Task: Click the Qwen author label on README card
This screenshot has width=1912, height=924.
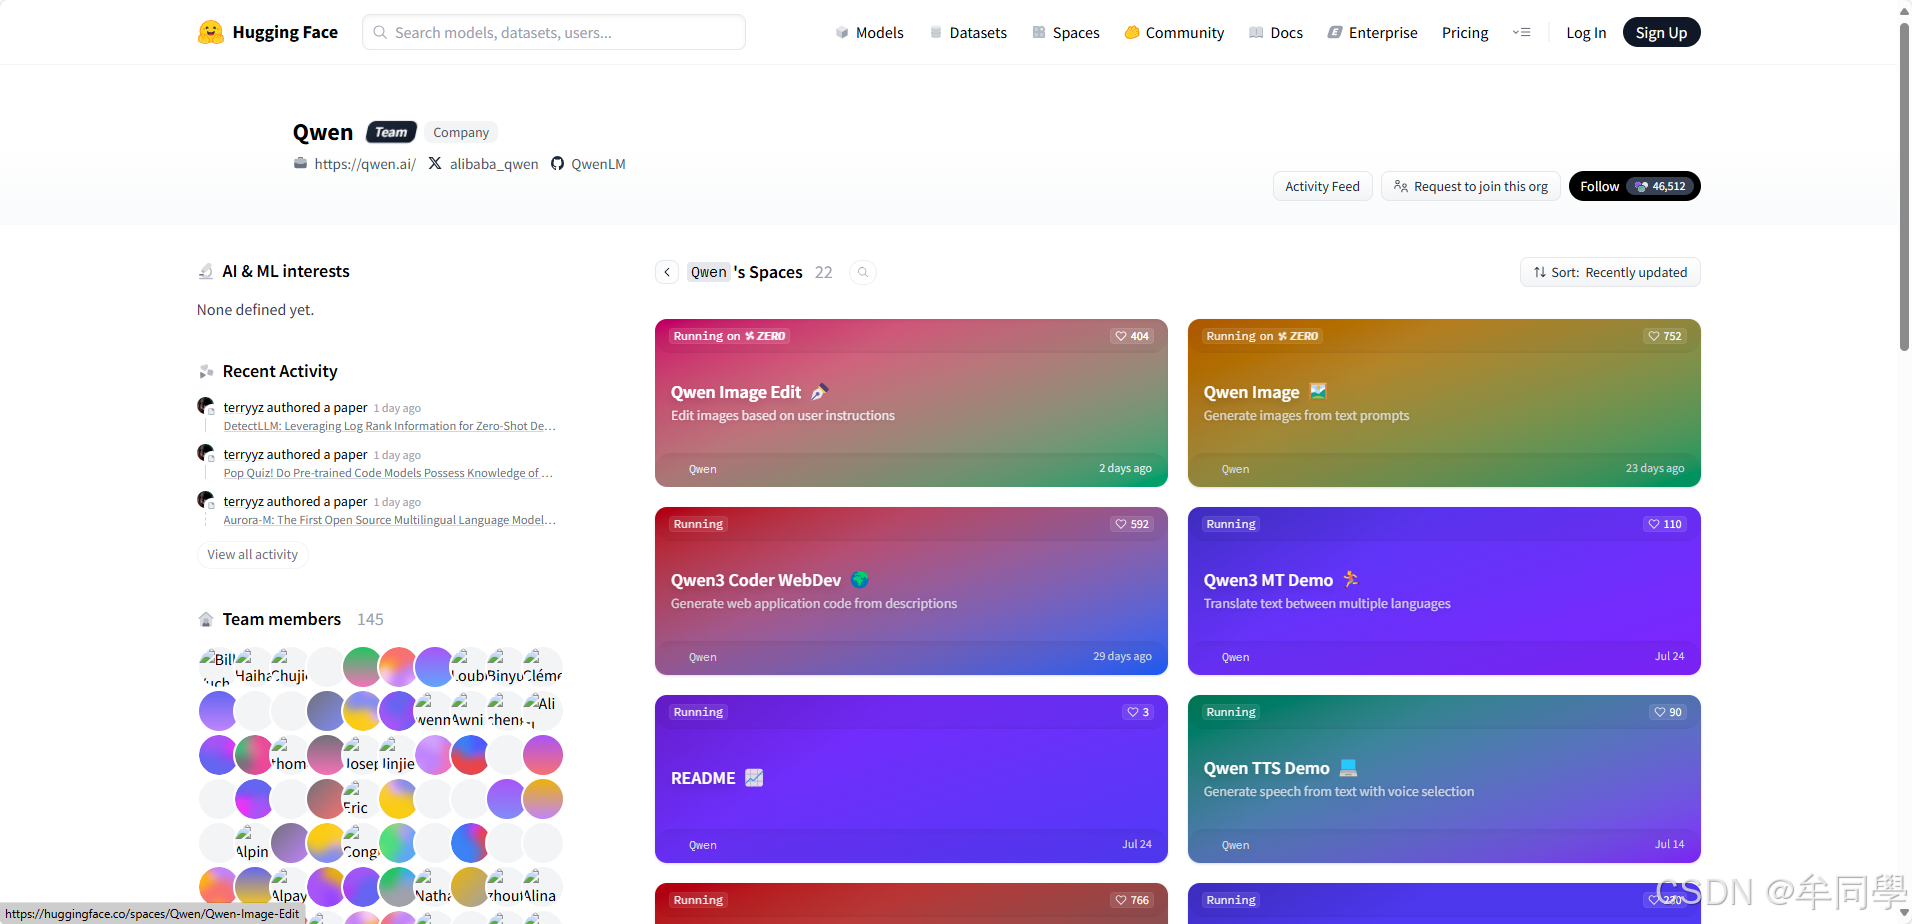Action: pos(702,845)
